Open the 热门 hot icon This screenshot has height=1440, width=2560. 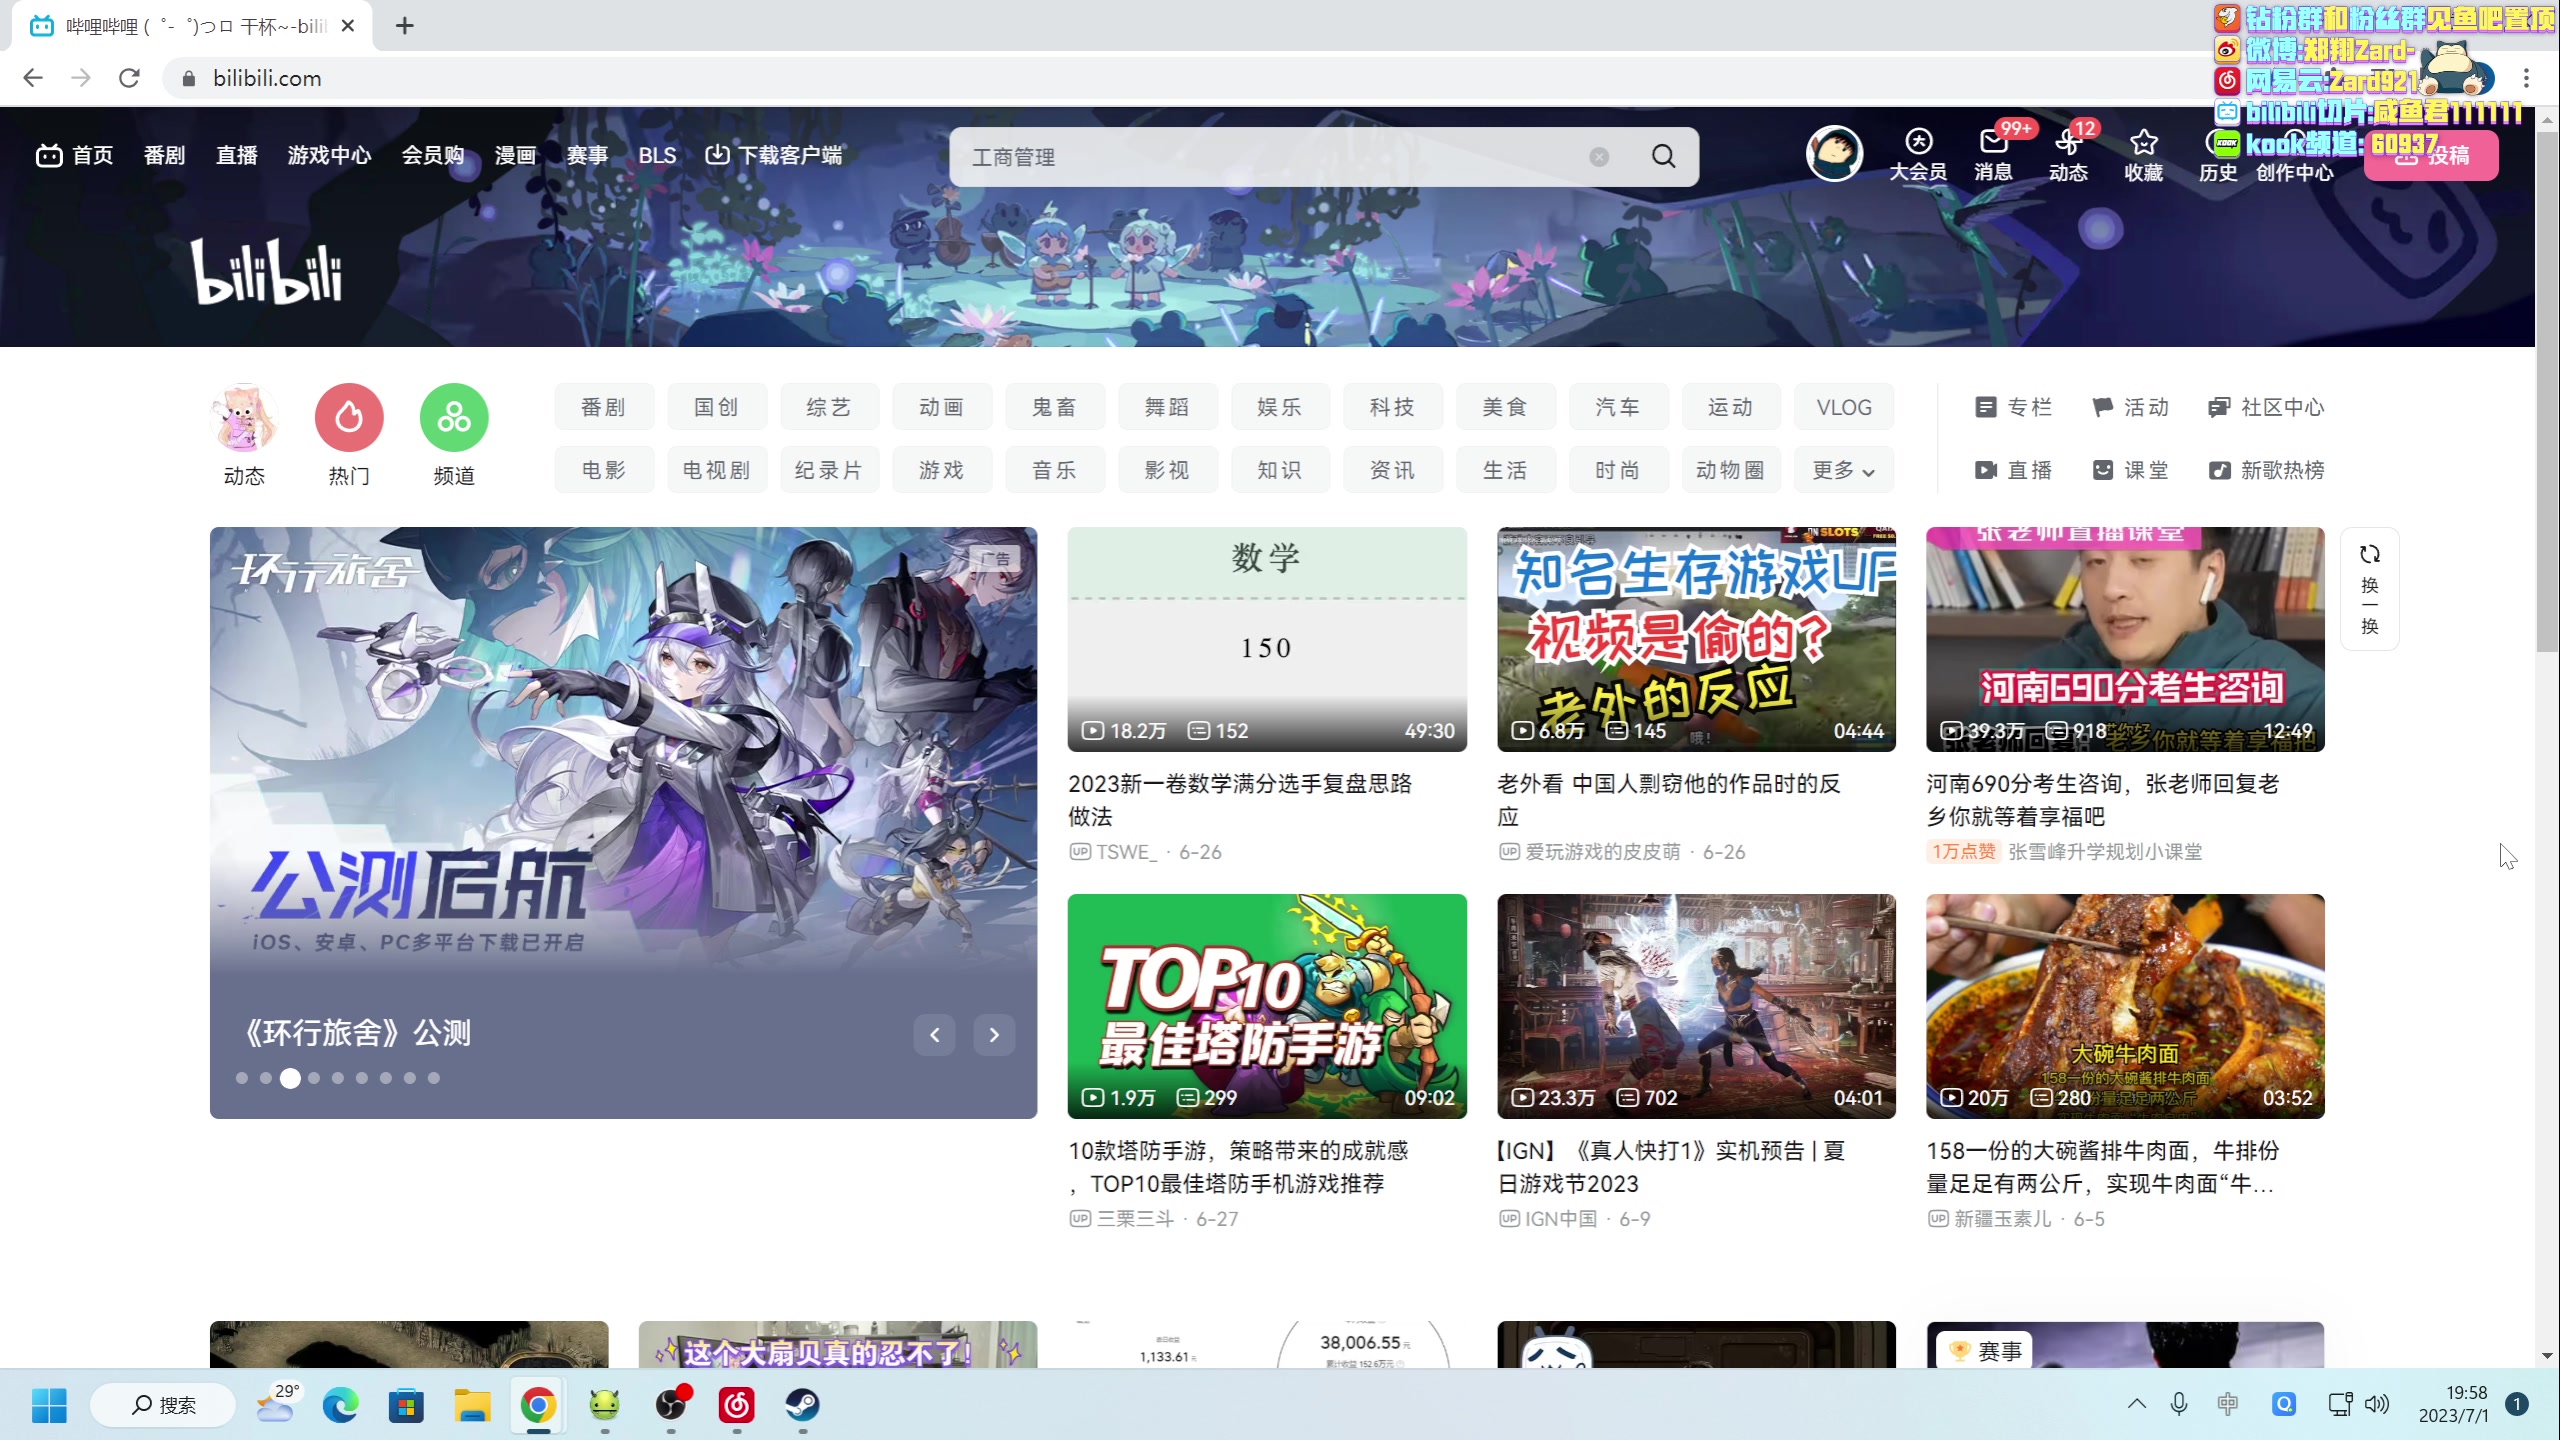349,418
